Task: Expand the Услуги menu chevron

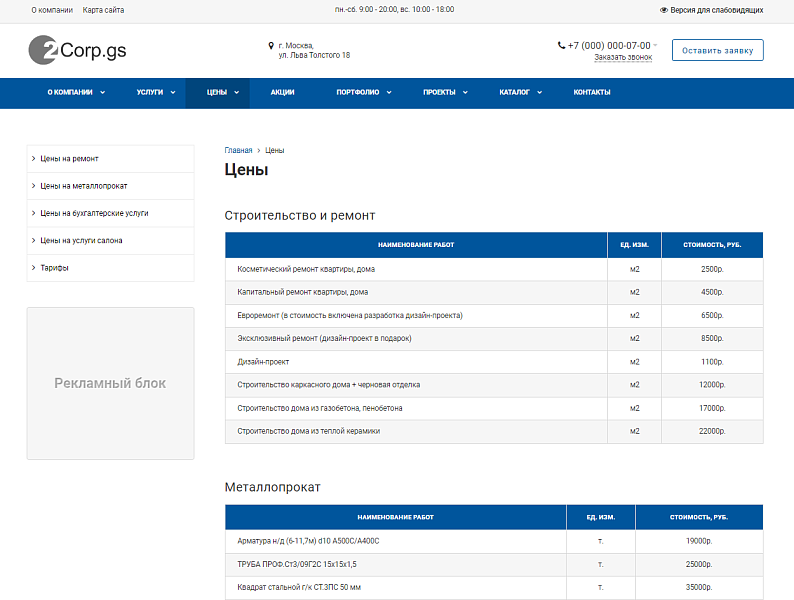Action: (173, 93)
